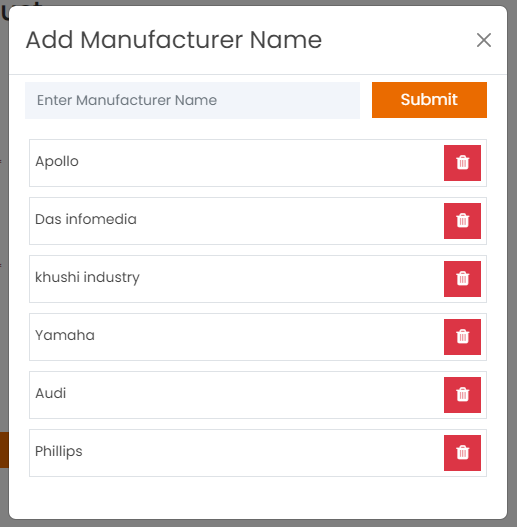This screenshot has height=527, width=517.
Task: Delete Yamaha from the manufacturer list
Action: click(462, 337)
